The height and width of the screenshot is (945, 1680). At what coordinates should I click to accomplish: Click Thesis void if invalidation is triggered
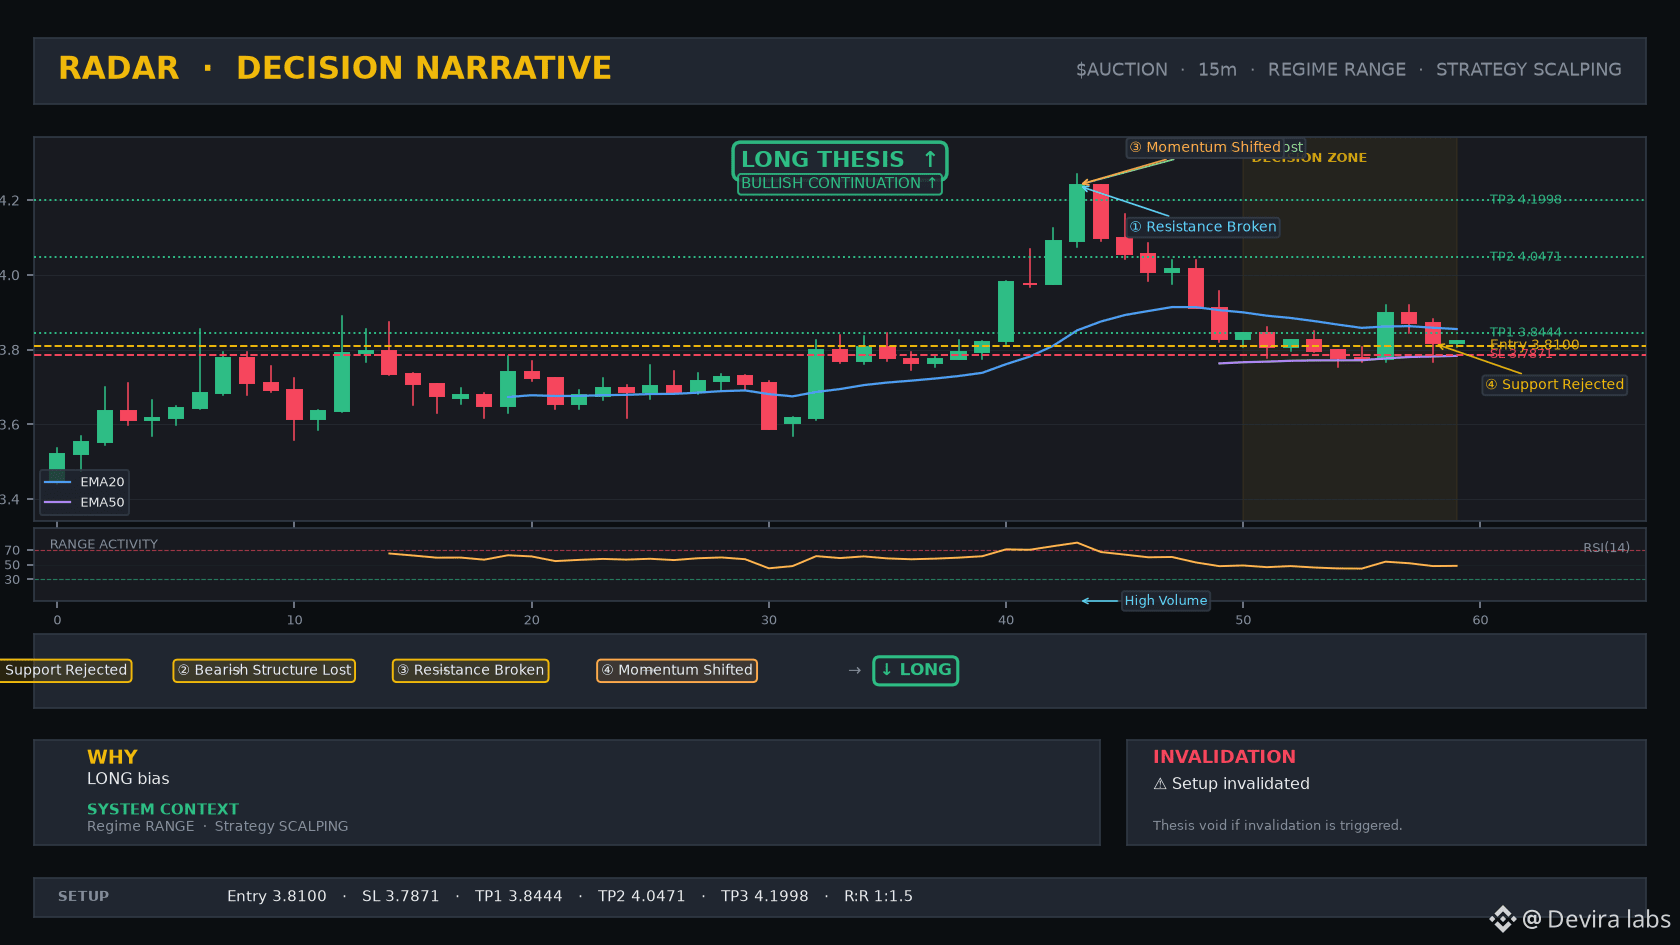(x=1277, y=825)
